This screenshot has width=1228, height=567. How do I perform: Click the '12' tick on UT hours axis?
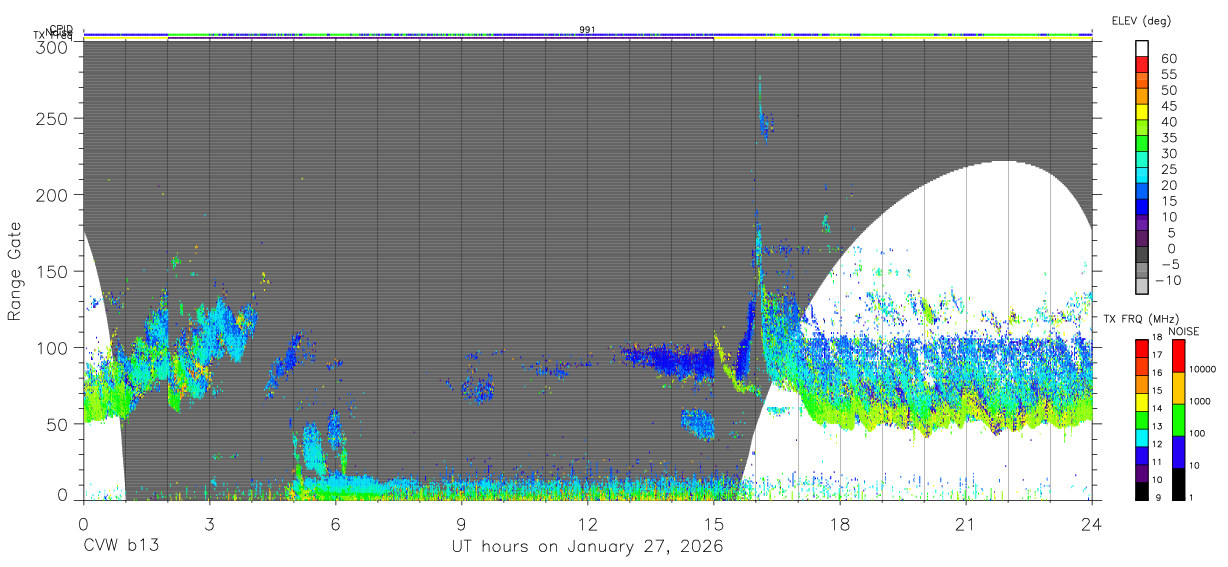[587, 523]
